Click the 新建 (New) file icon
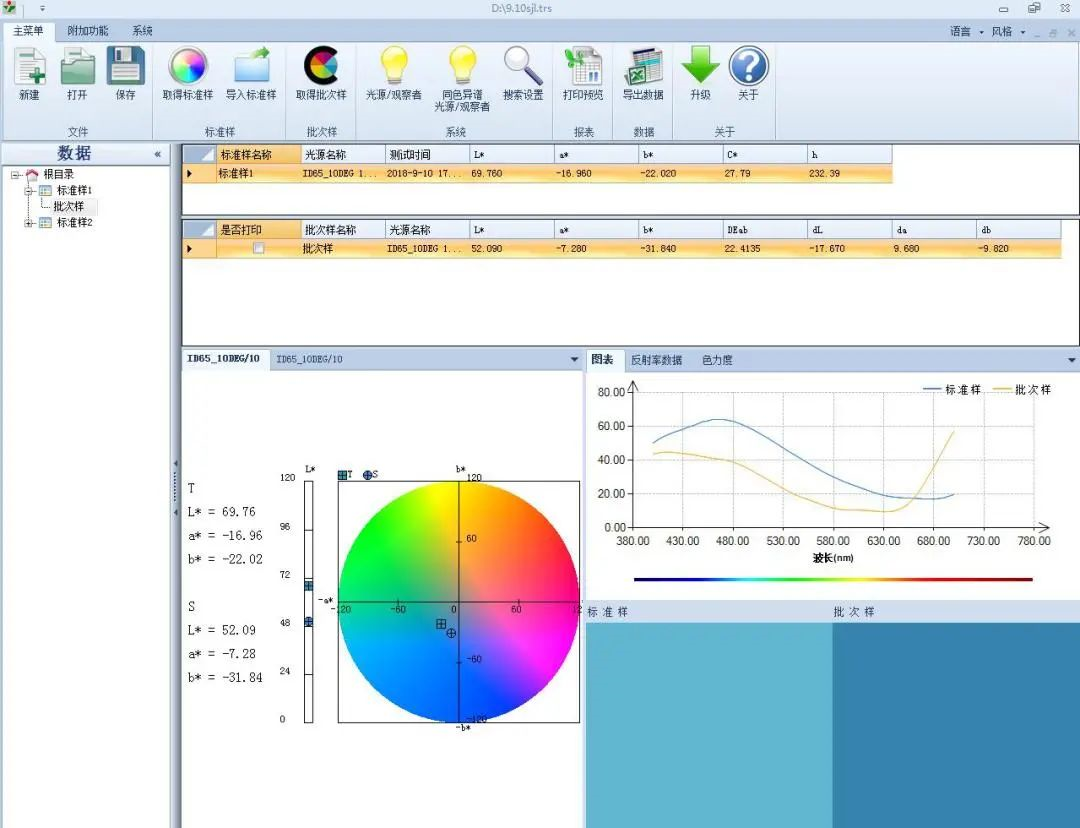The image size is (1080, 828). pyautogui.click(x=29, y=68)
